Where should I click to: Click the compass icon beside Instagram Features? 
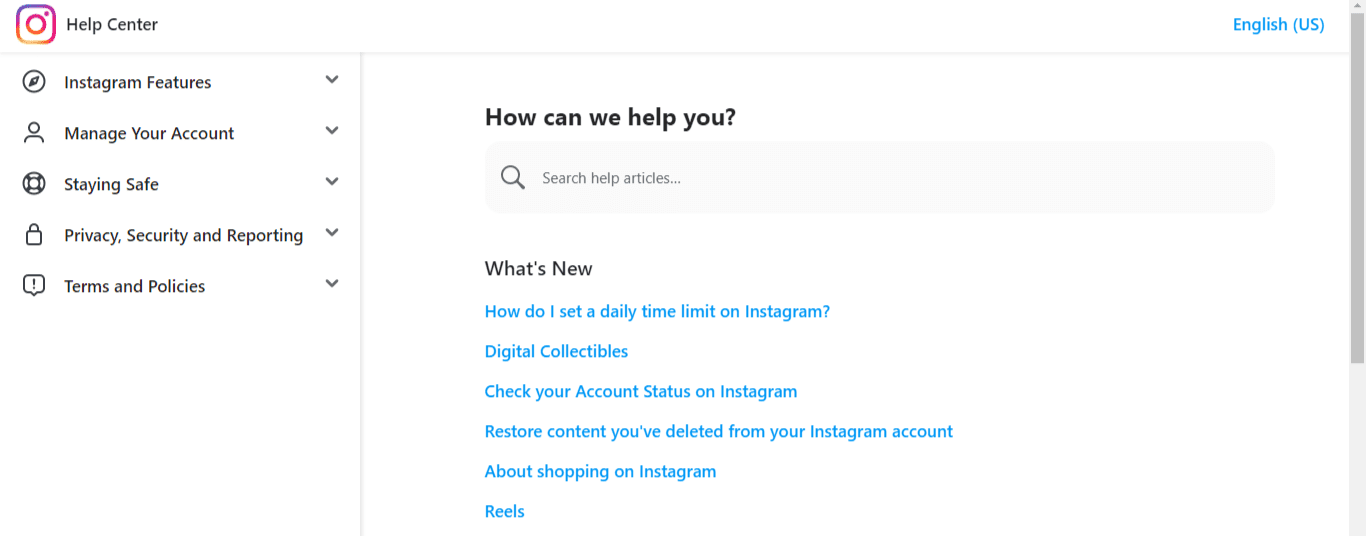(34, 82)
